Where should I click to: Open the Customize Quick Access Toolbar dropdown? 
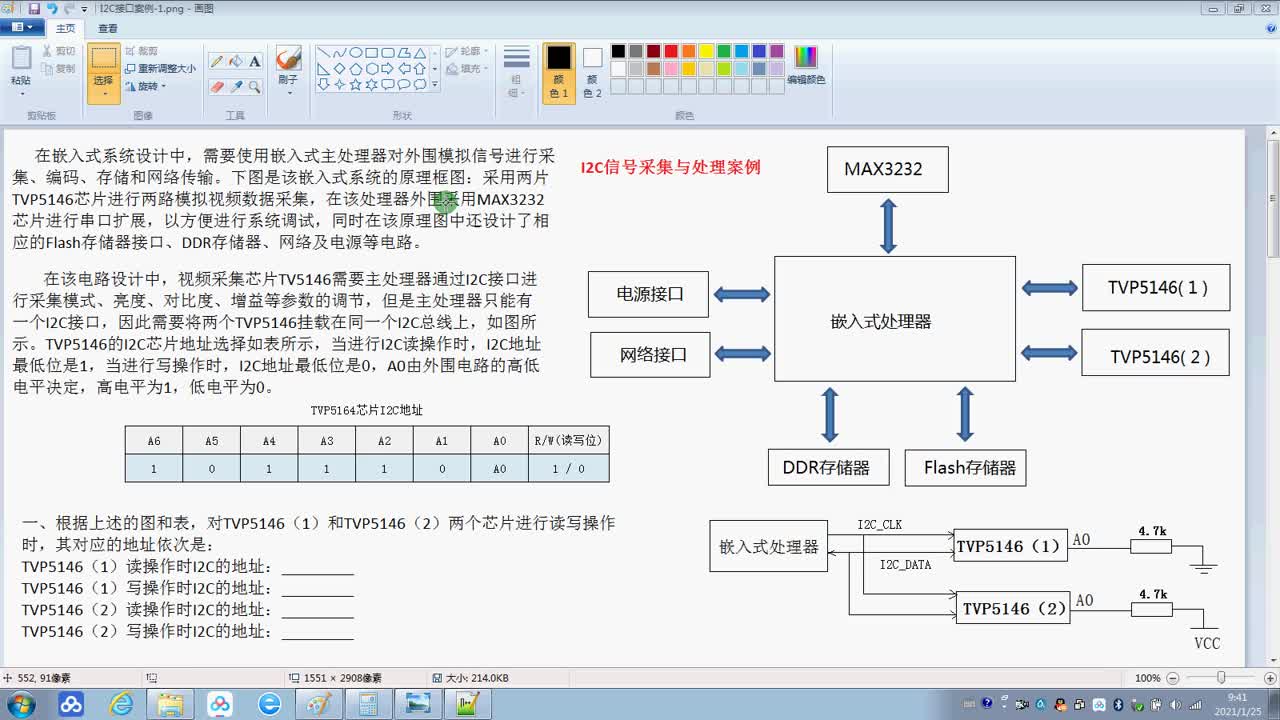[x=84, y=8]
